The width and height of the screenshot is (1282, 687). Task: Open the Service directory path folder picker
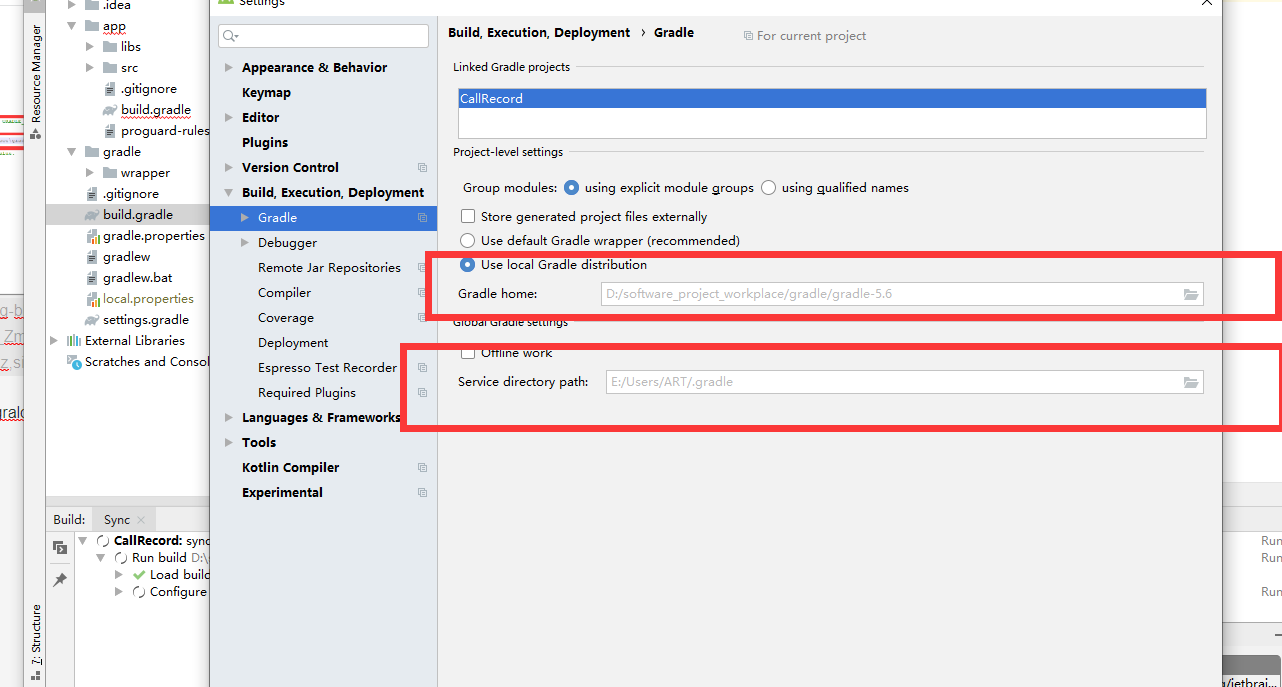(1191, 381)
